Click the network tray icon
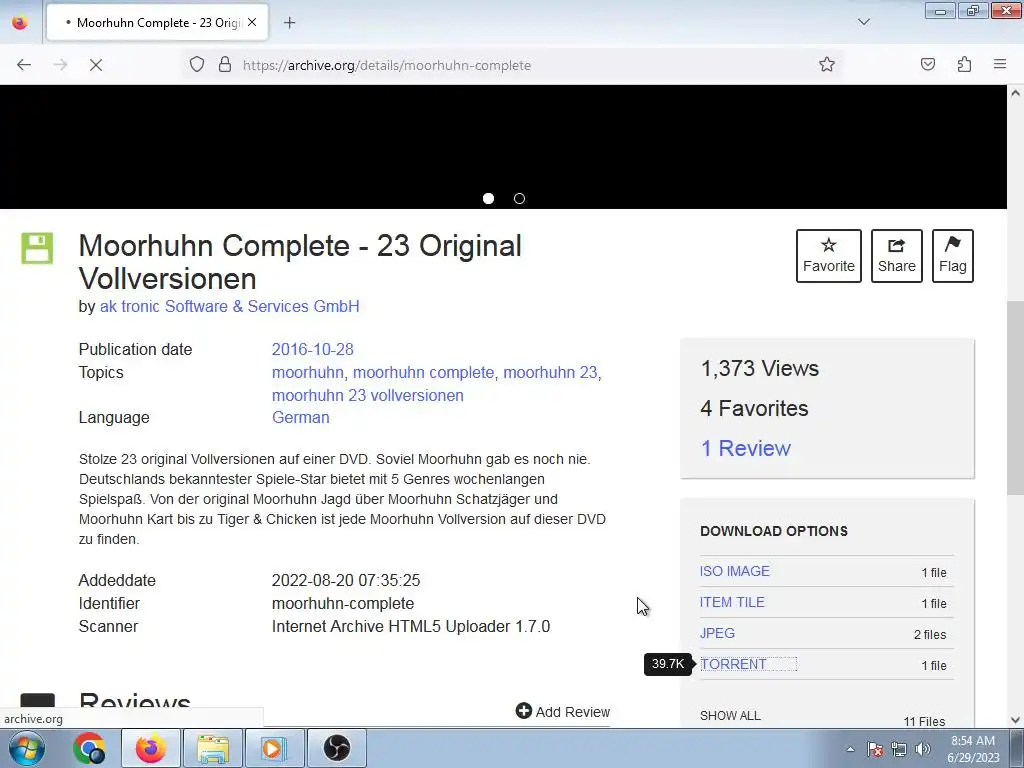The image size is (1024, 768). coord(899,749)
